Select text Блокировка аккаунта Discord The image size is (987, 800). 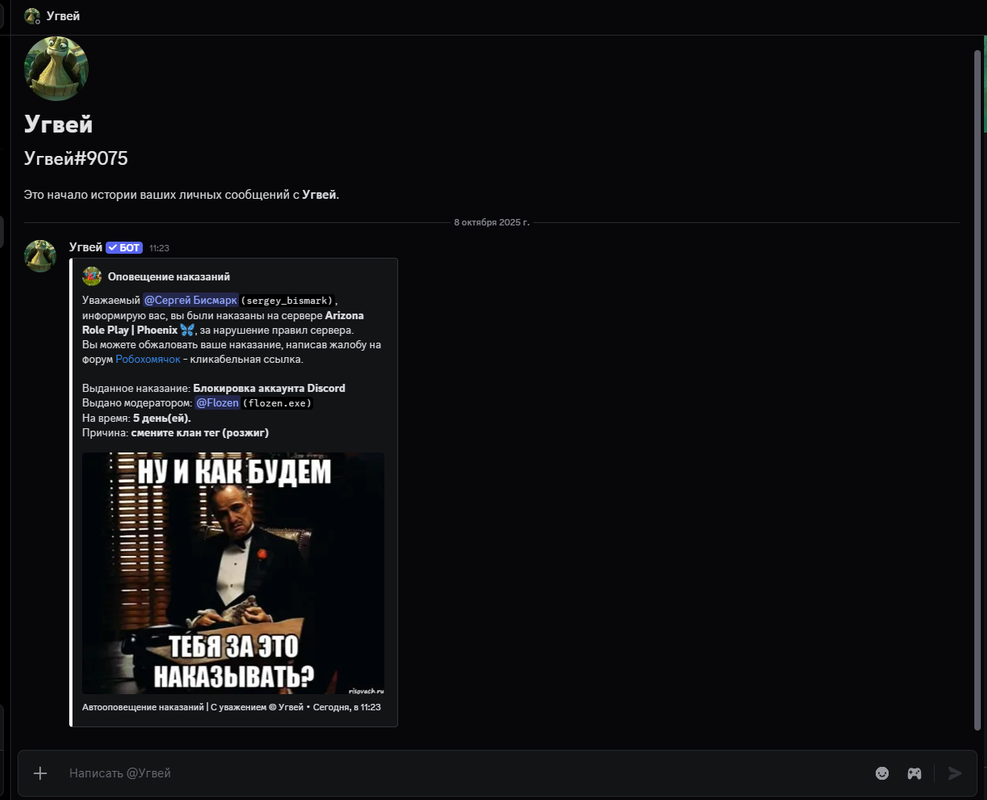pyautogui.click(x=269, y=388)
